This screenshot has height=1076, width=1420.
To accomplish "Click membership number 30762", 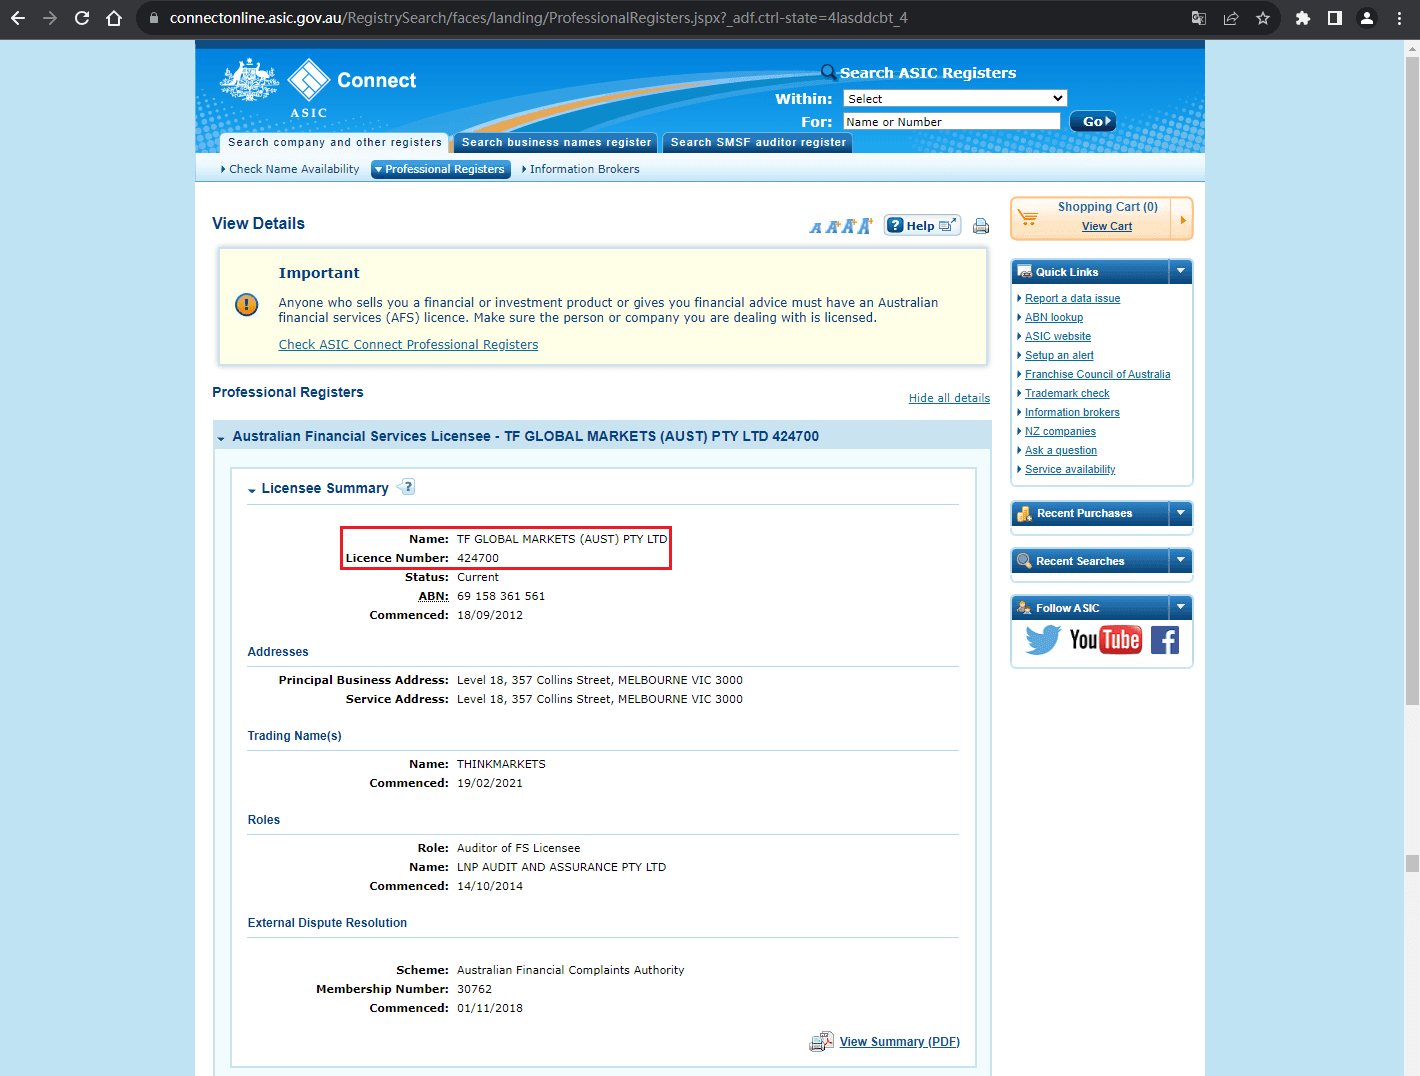I will pyautogui.click(x=474, y=989).
